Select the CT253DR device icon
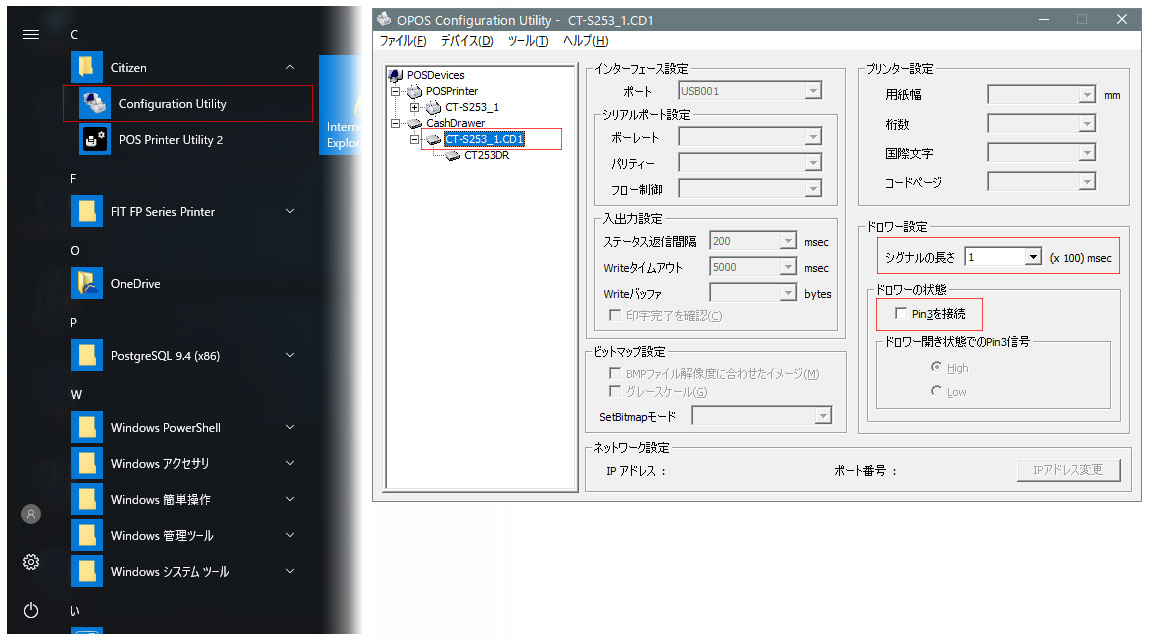This screenshot has width=1151, height=640. [453, 155]
